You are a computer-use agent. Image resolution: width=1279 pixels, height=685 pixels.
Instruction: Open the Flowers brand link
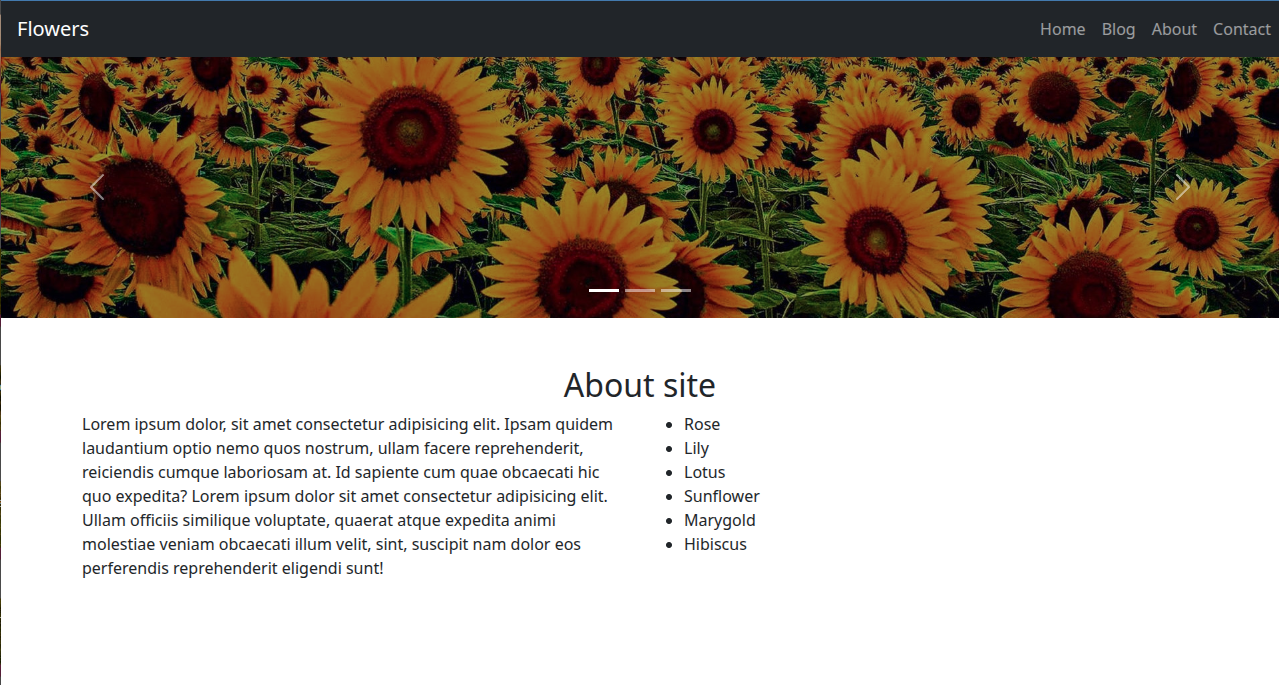click(53, 29)
